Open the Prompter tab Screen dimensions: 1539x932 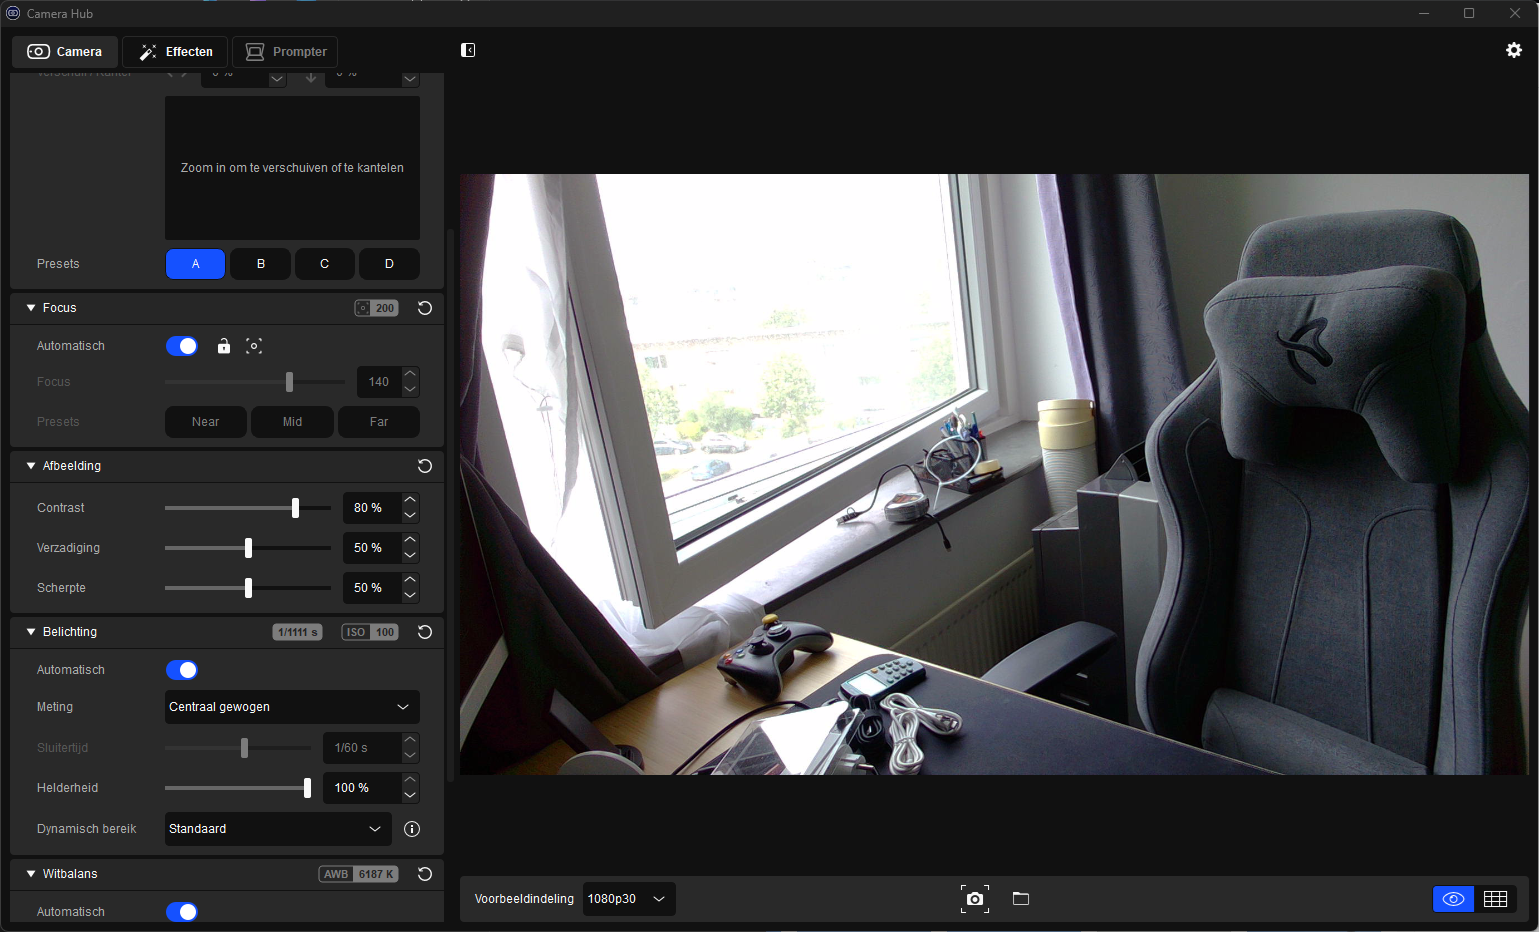point(285,52)
